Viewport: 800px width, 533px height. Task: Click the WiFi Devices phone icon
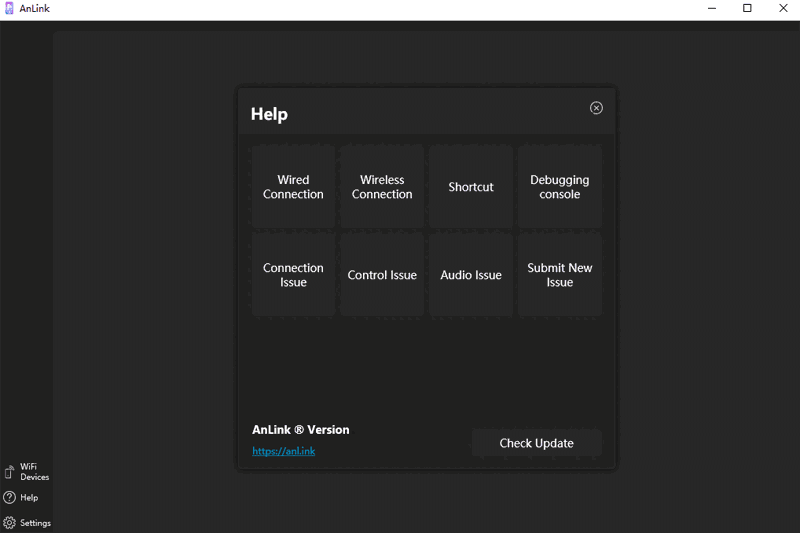(9, 472)
